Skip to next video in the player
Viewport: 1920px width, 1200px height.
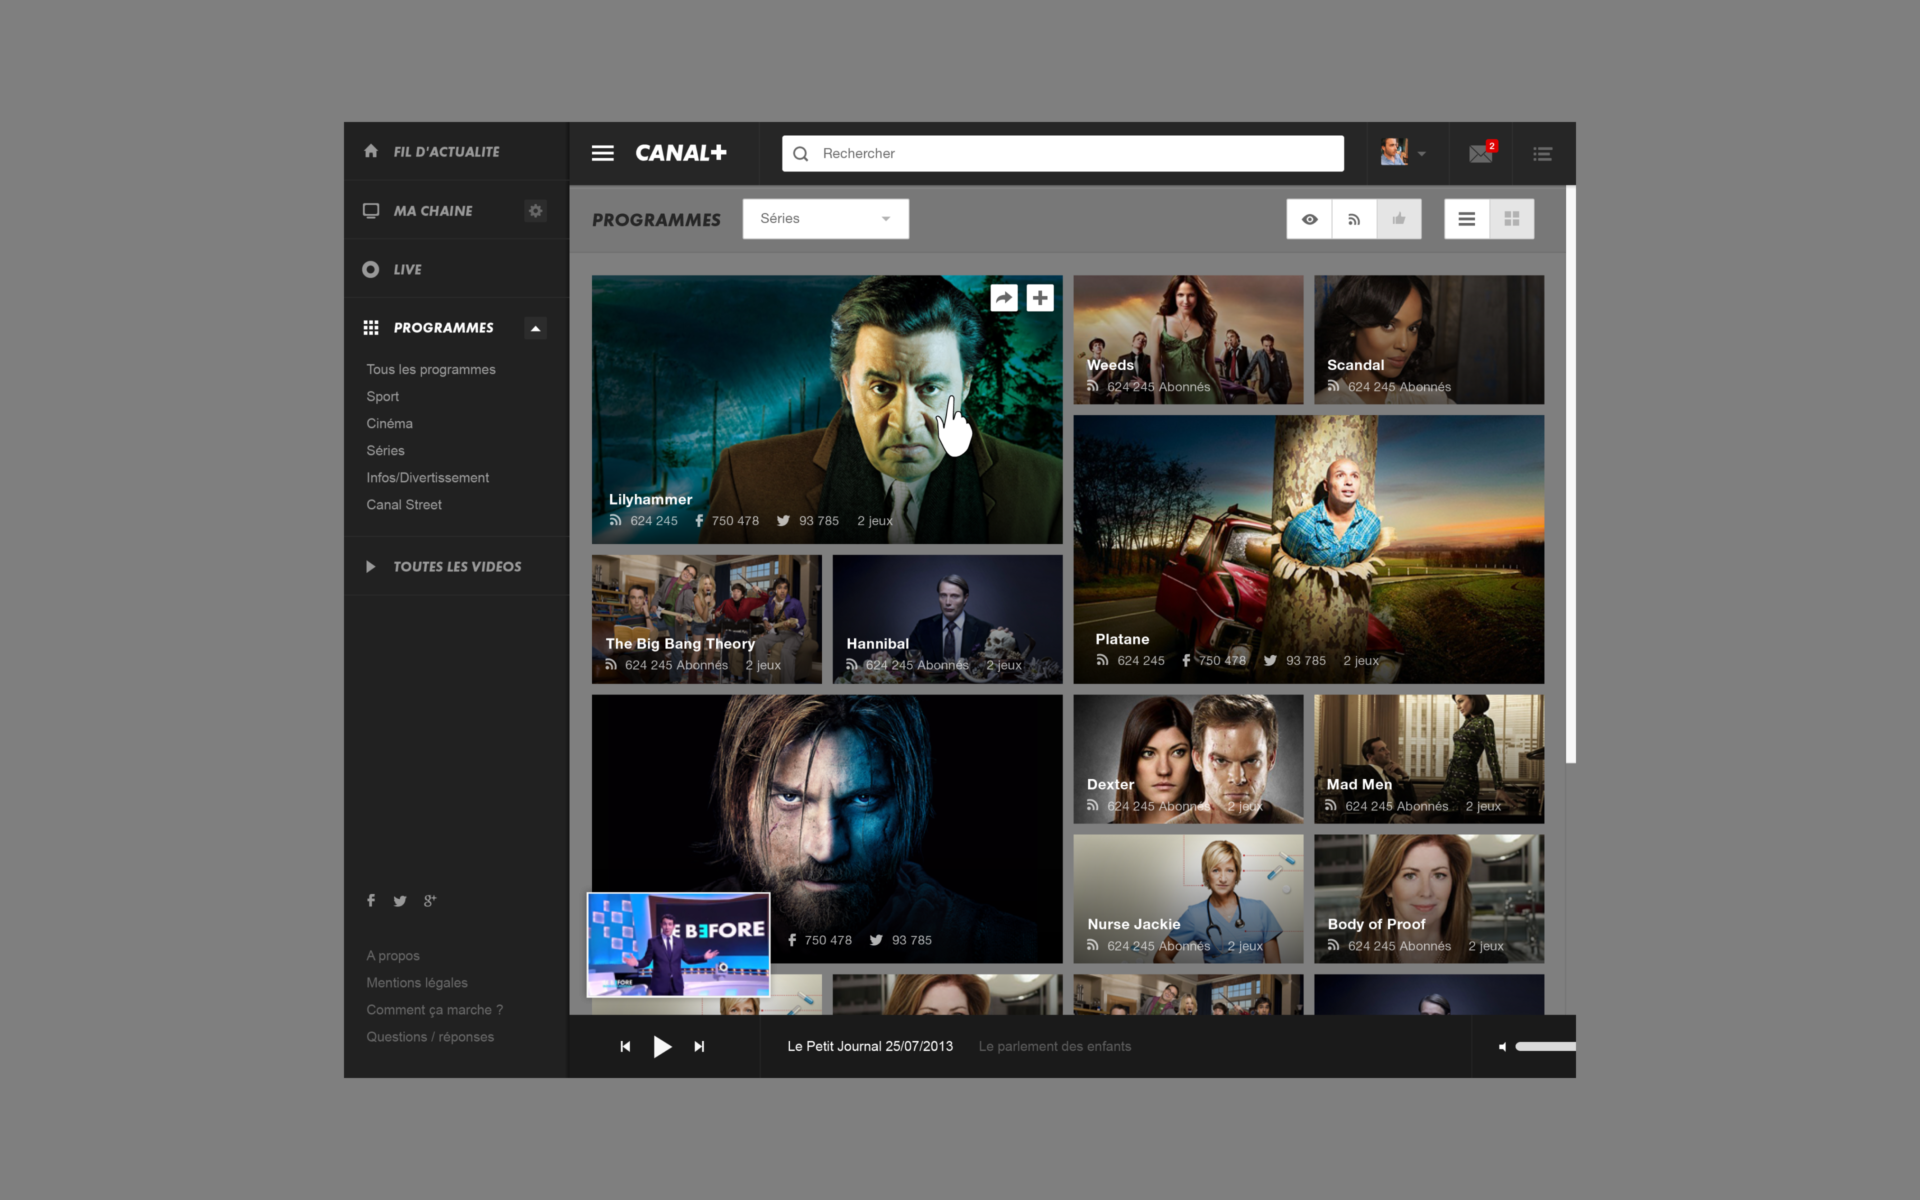pos(700,1046)
